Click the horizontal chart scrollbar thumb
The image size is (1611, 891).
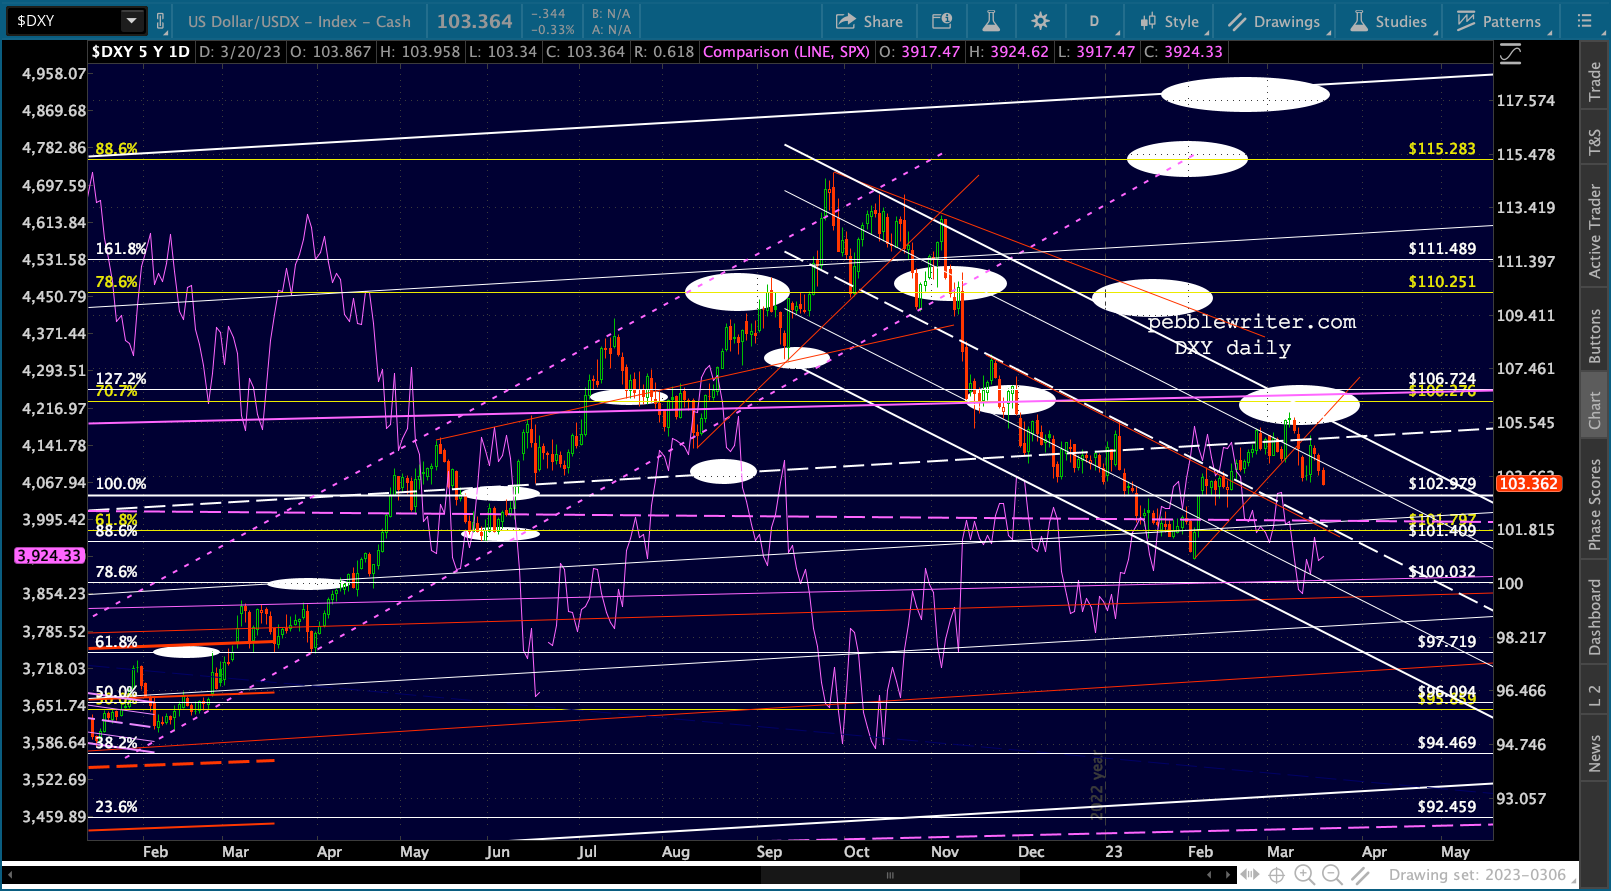[x=889, y=875]
